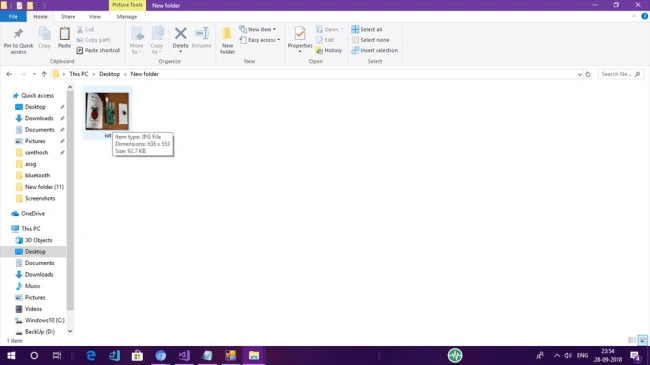Screen dimensions: 650x365
Task: Open Help question mark icon
Action: pos(644,16)
